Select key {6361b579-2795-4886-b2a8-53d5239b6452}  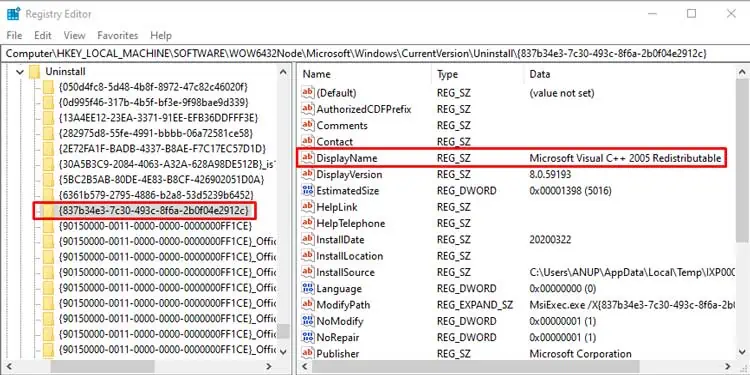[155, 195]
